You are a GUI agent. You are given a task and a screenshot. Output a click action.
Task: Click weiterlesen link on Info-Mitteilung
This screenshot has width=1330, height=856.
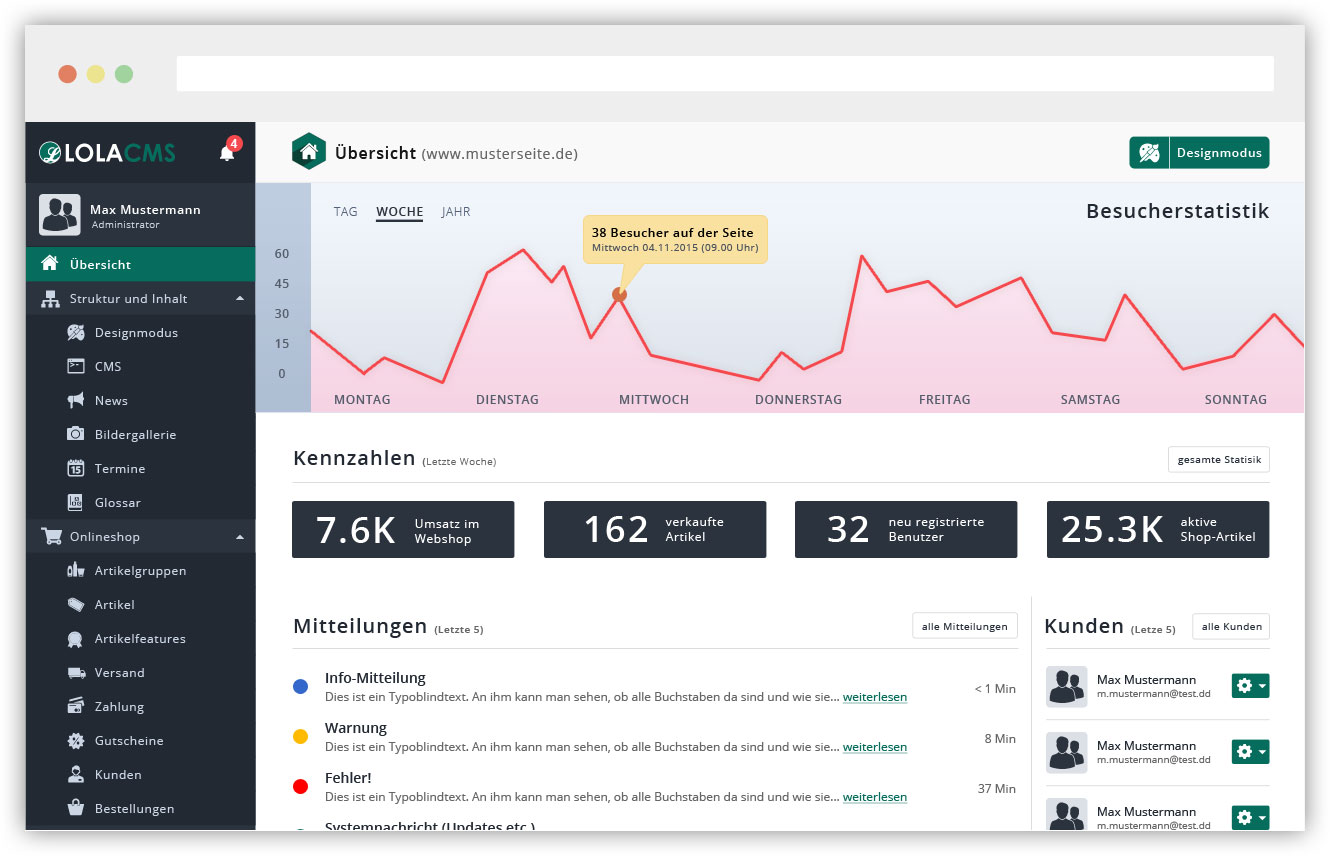[x=875, y=697]
